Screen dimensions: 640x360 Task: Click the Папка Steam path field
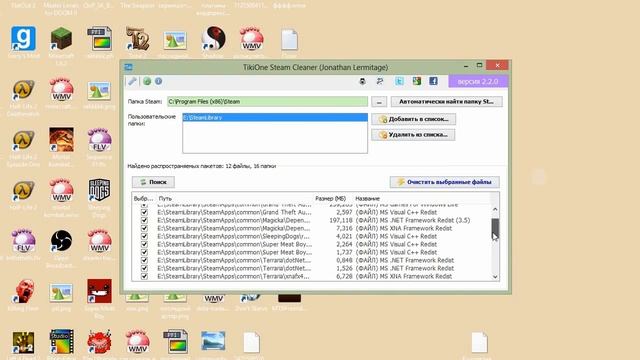point(267,102)
